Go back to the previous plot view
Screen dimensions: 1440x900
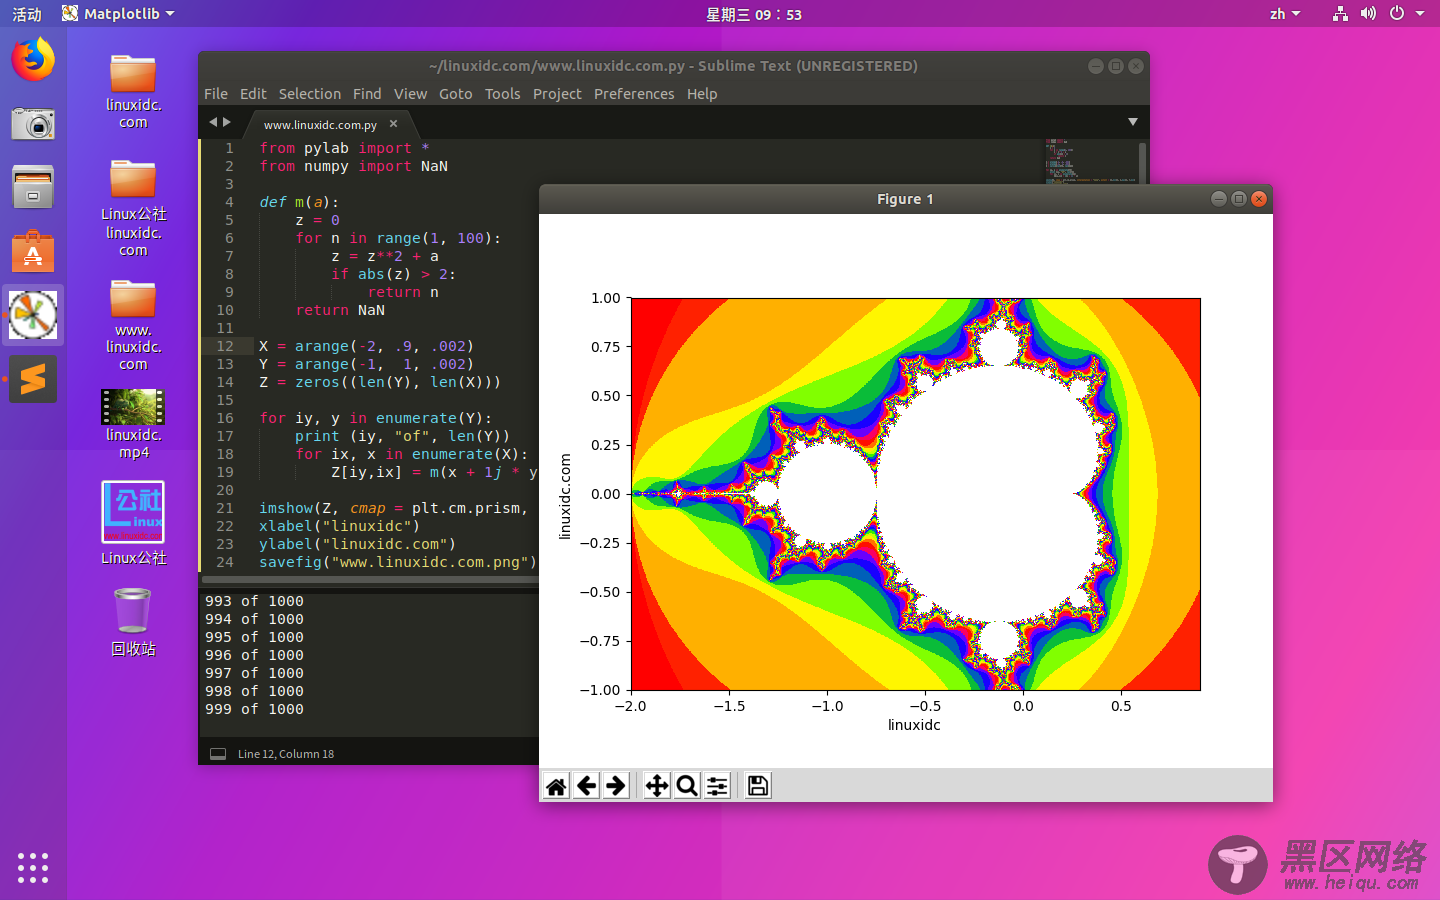587,786
